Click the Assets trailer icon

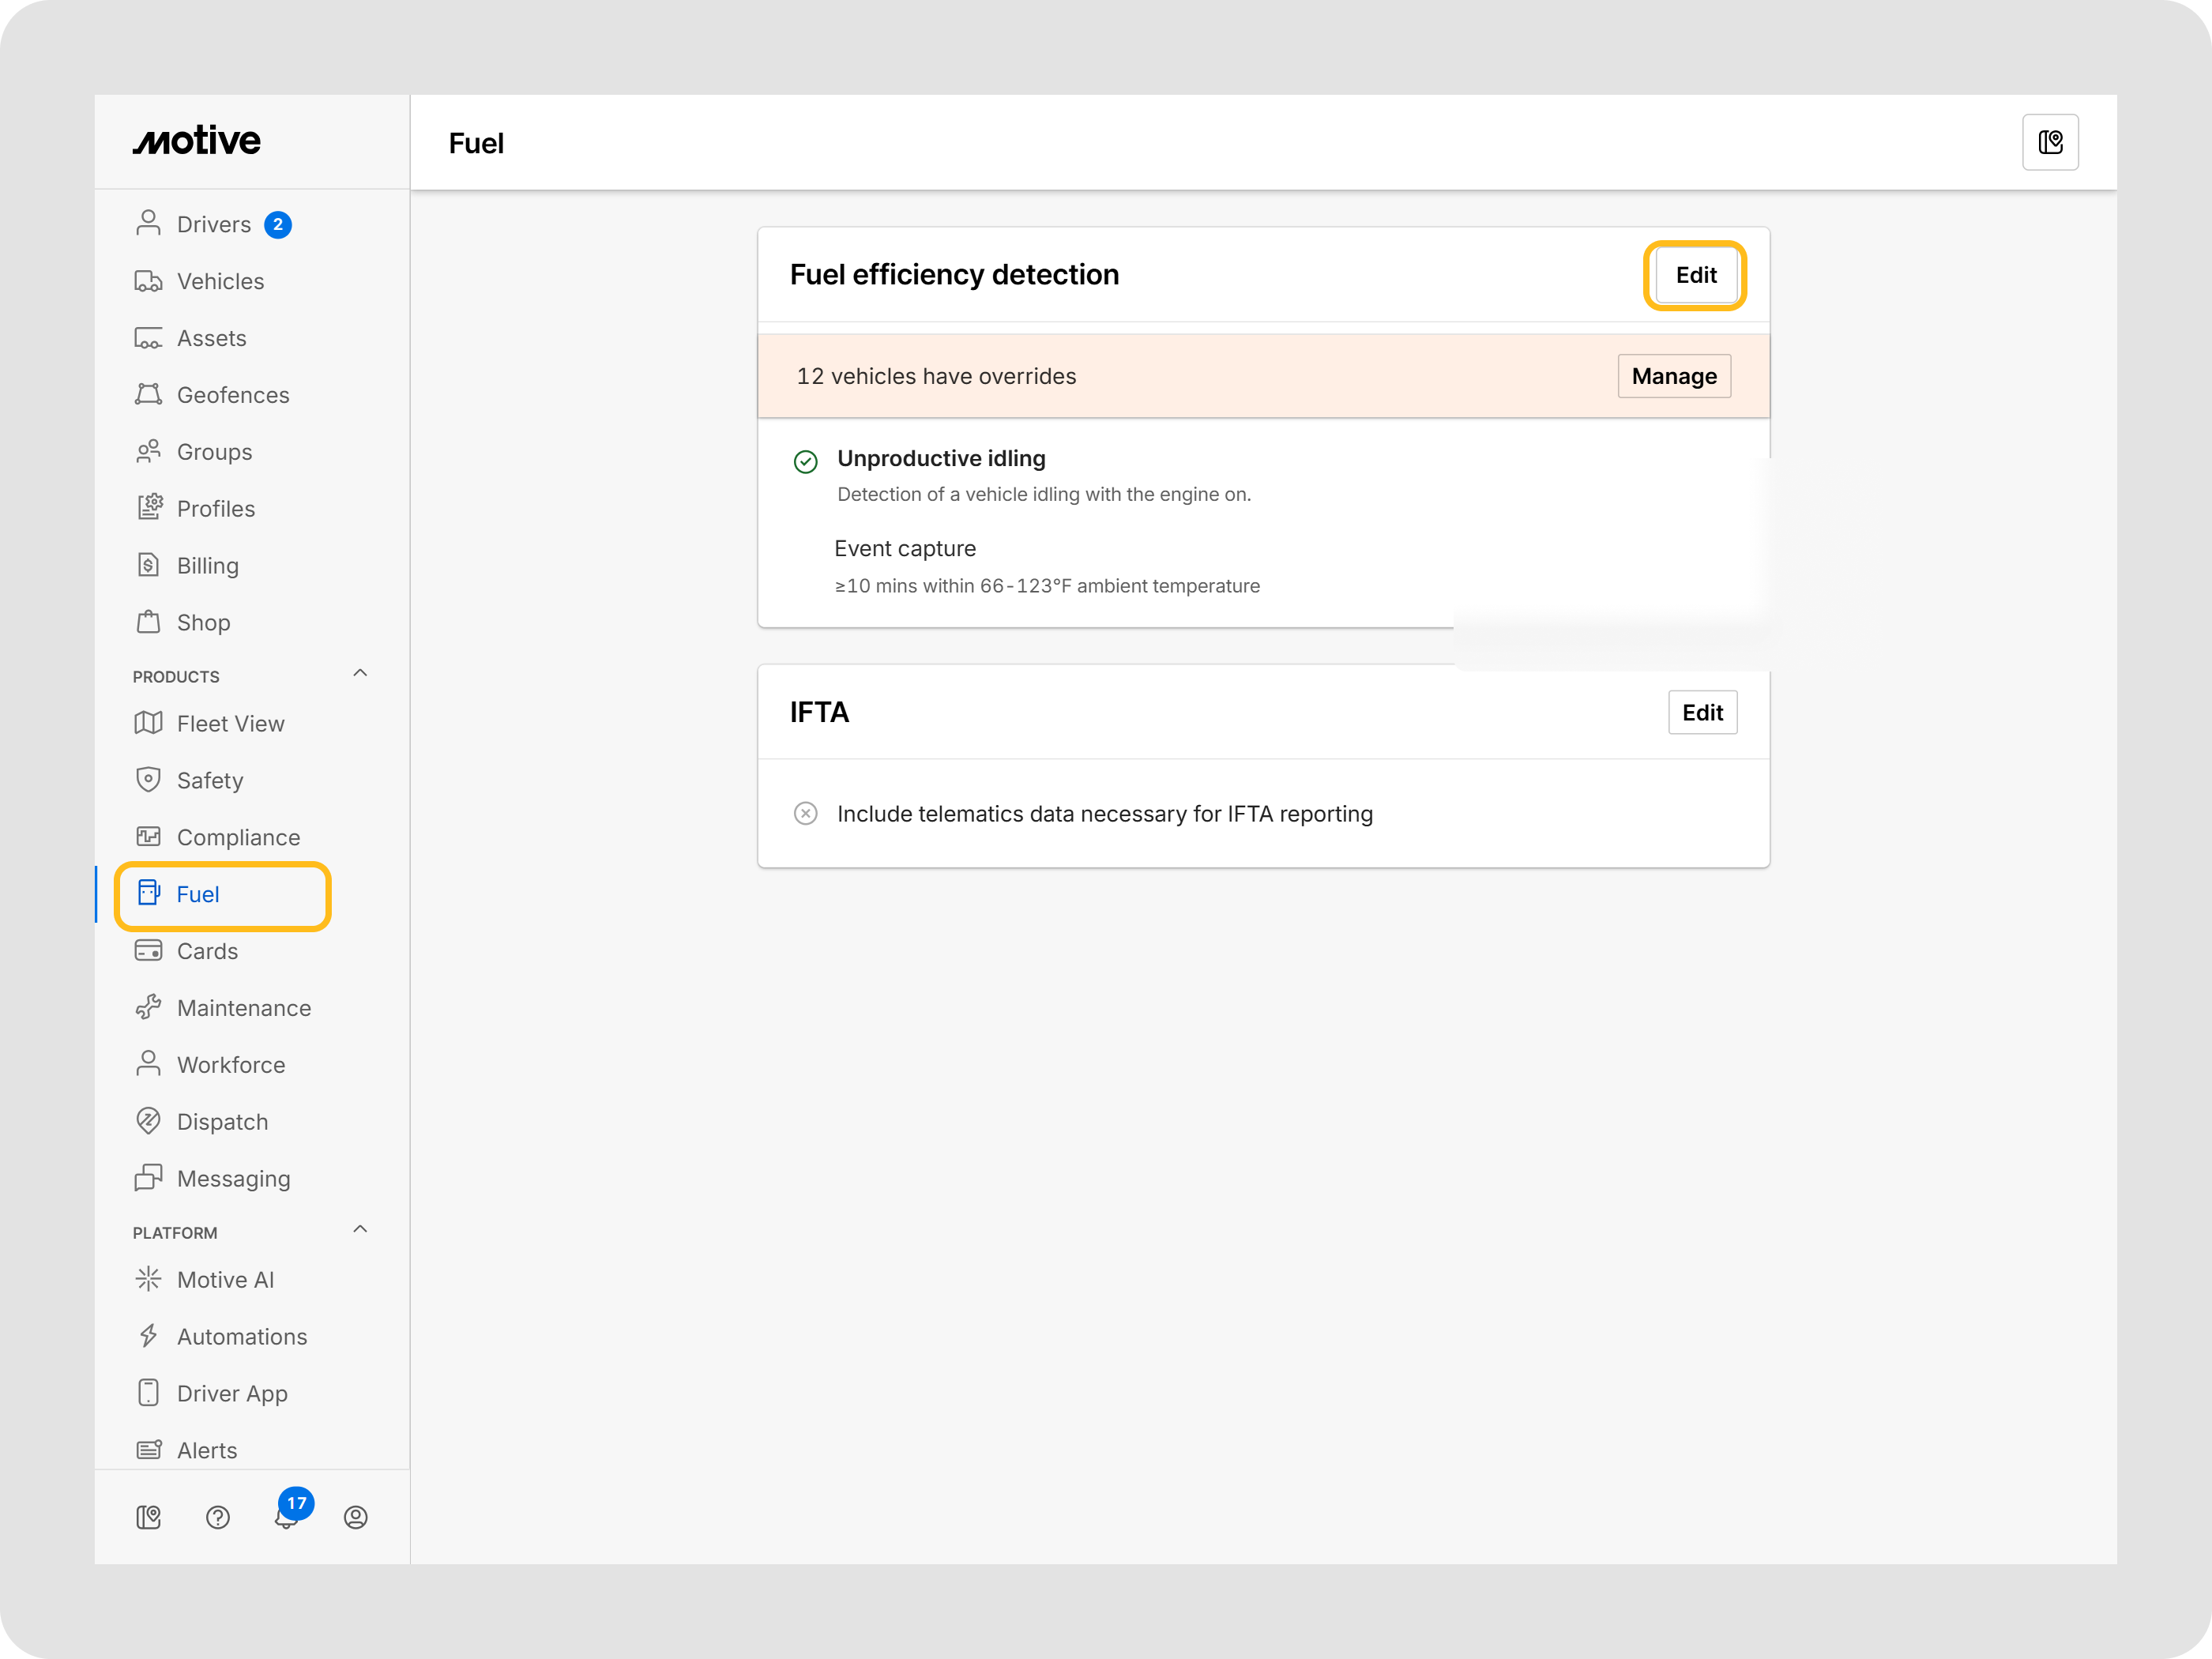click(148, 337)
